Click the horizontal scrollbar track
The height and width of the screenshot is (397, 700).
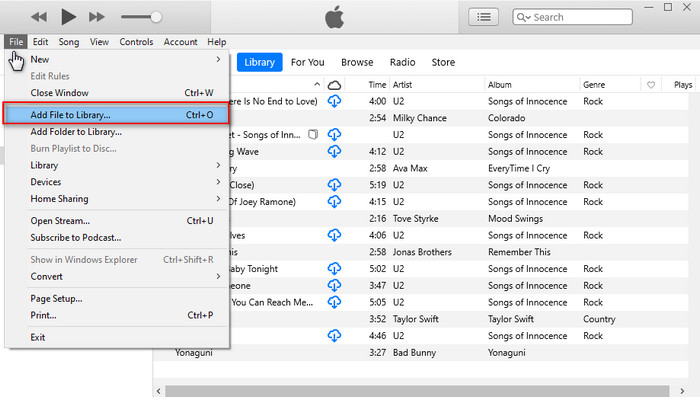tap(417, 391)
